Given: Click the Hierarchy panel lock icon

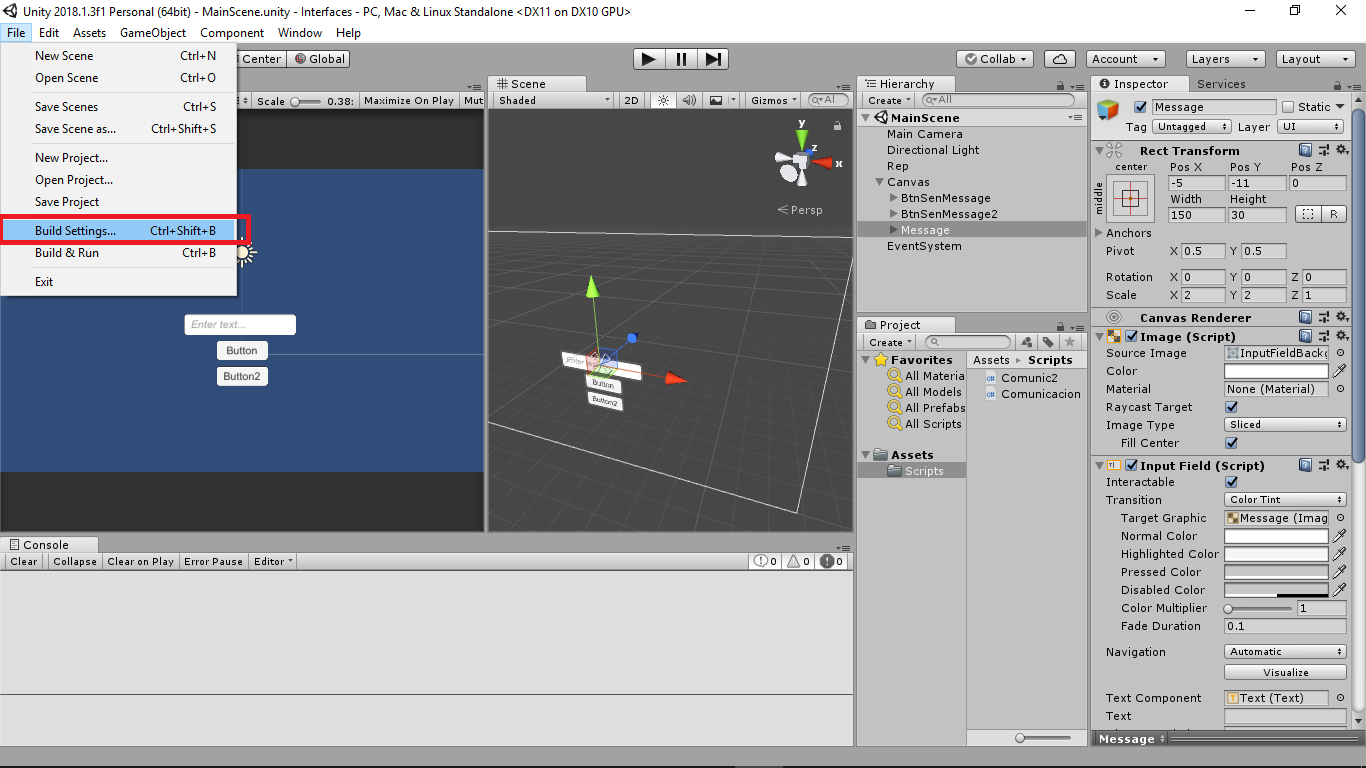Looking at the screenshot, I should tap(1062, 84).
